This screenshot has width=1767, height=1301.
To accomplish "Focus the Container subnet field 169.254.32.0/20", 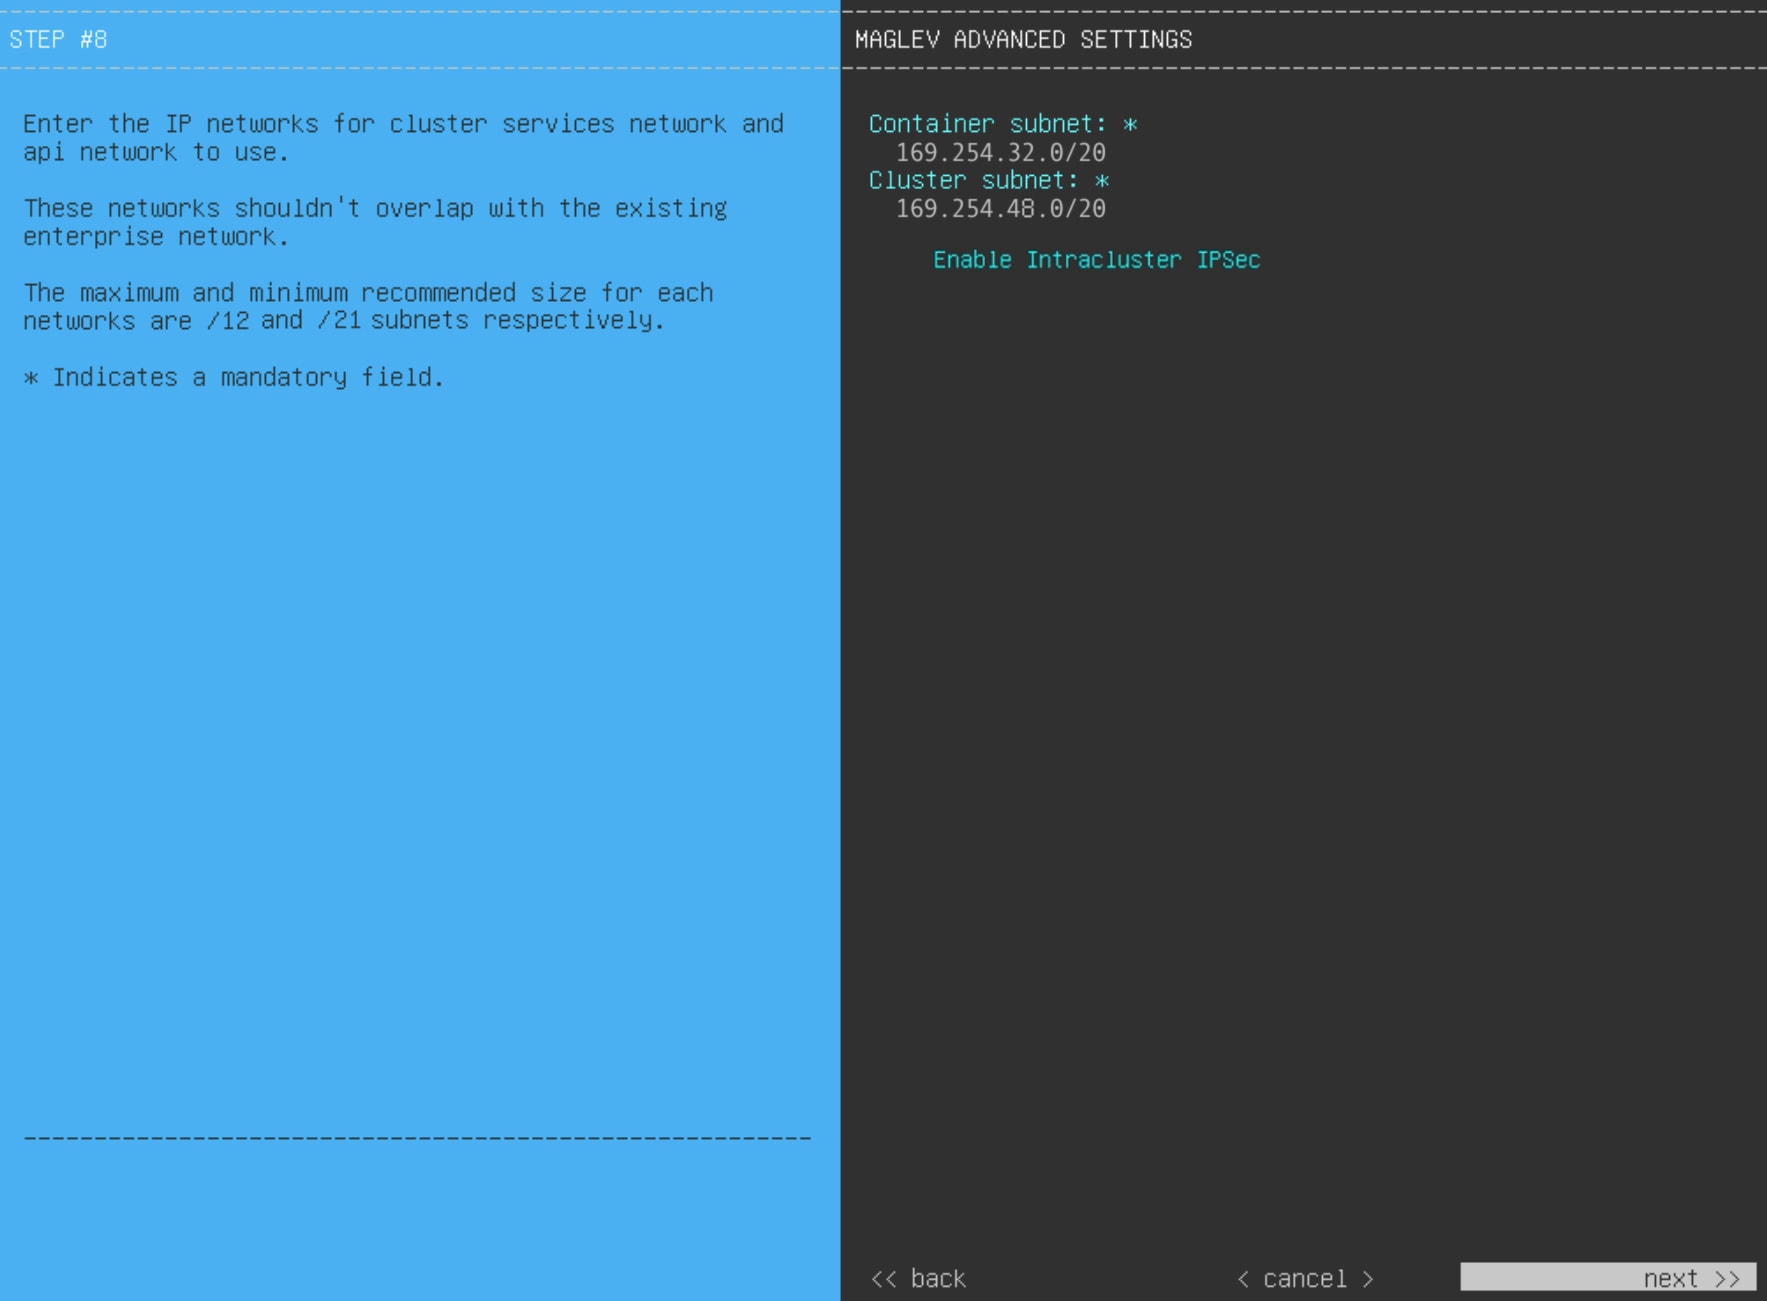I will [x=1001, y=153].
